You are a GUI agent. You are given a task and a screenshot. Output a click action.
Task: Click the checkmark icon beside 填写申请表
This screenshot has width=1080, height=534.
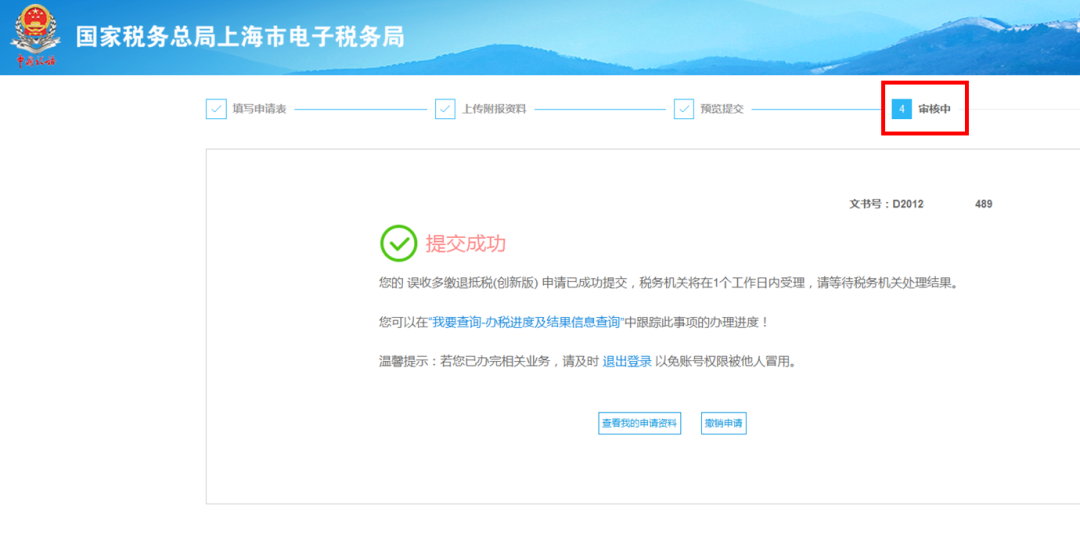tap(216, 109)
